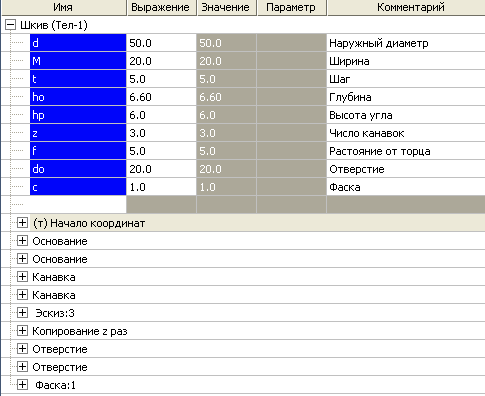The height and width of the screenshot is (396, 485).
Task: Select variable name z
Action: tap(78, 133)
